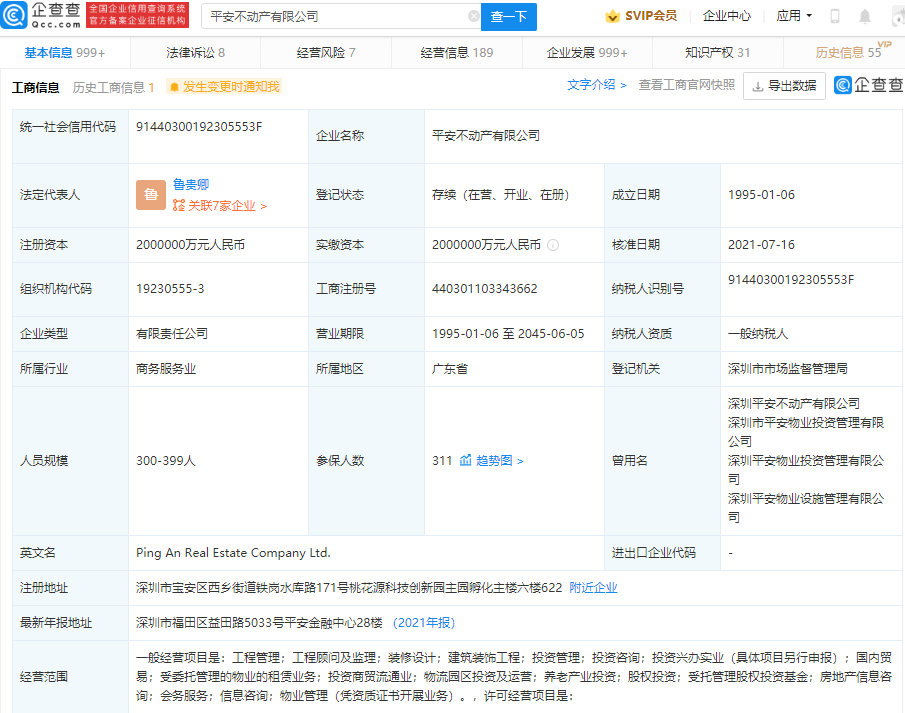Click the 人员规模 value 300-399人
Viewport: 905px width, 713px height.
pyautogui.click(x=166, y=460)
